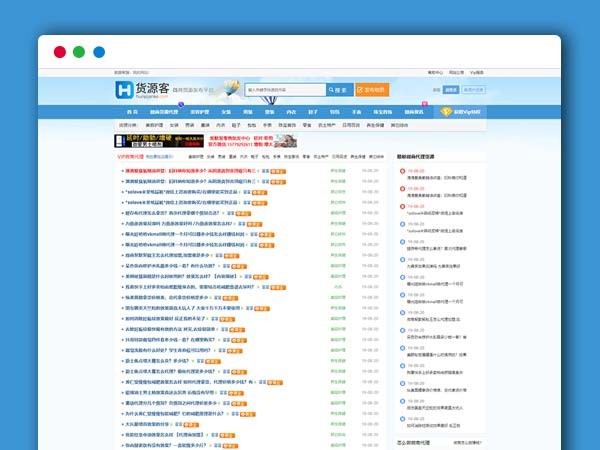Click the 货源客 blue H logo
The height and width of the screenshot is (450, 600).
[125, 90]
